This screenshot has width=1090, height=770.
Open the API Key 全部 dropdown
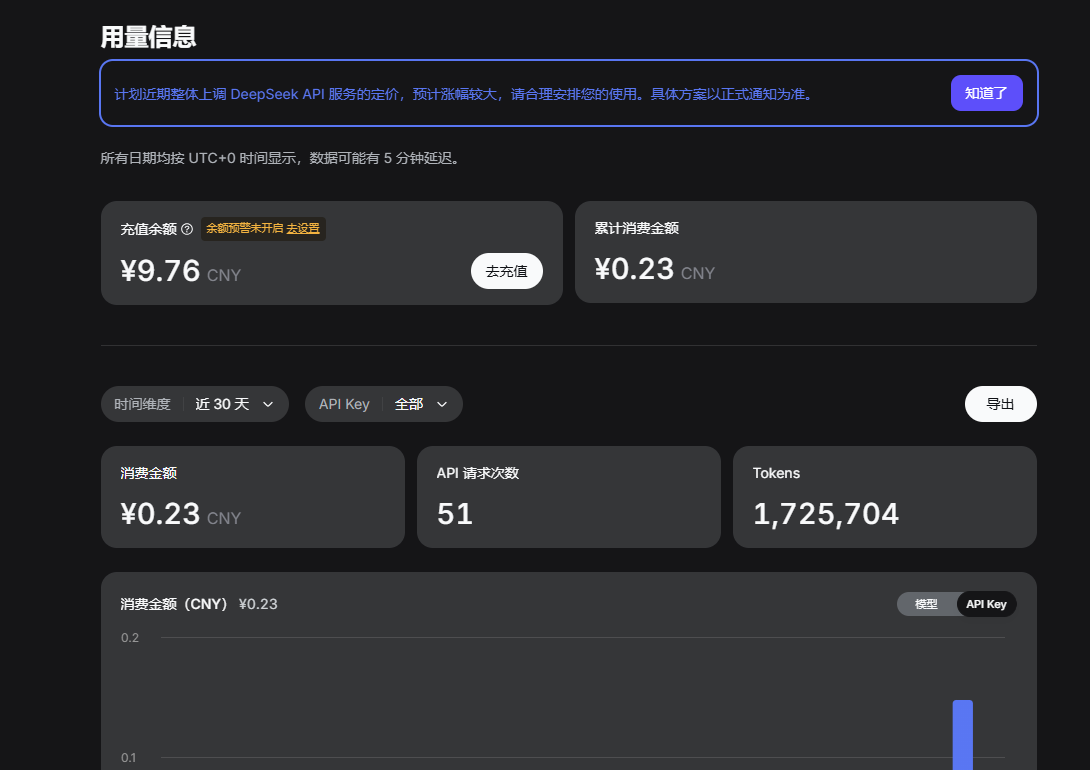pos(384,404)
